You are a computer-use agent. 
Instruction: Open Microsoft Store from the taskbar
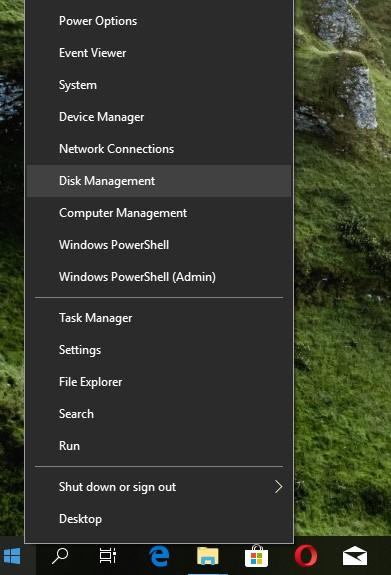pos(256,556)
